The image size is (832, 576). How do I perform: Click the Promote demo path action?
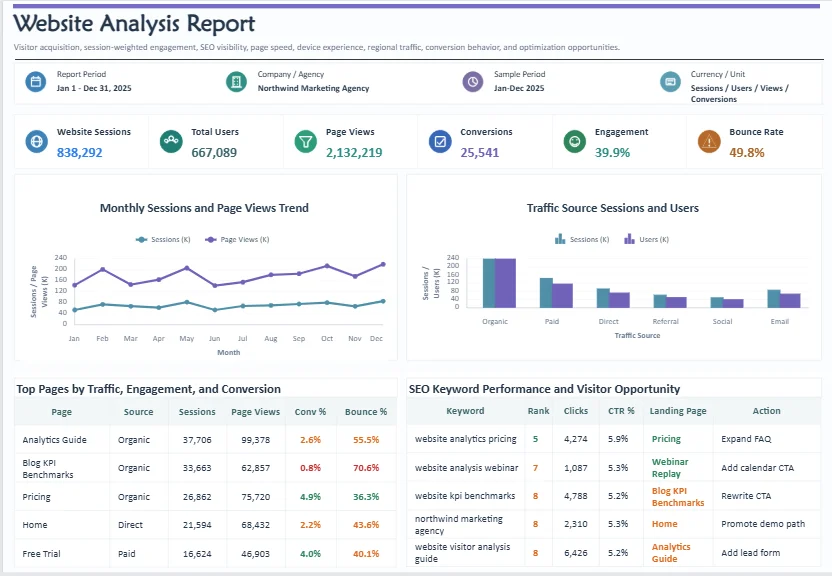pyautogui.click(x=762, y=523)
